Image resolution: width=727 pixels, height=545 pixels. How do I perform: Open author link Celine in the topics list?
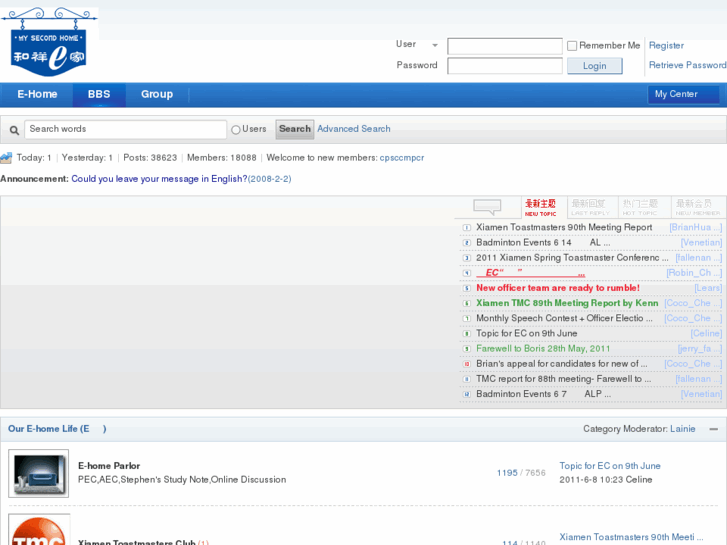click(x=706, y=333)
